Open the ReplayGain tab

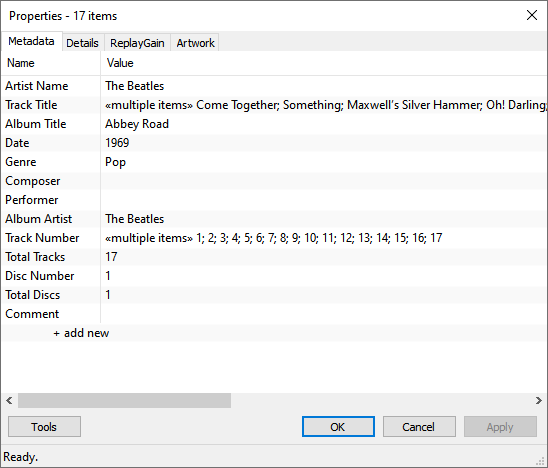click(x=137, y=43)
